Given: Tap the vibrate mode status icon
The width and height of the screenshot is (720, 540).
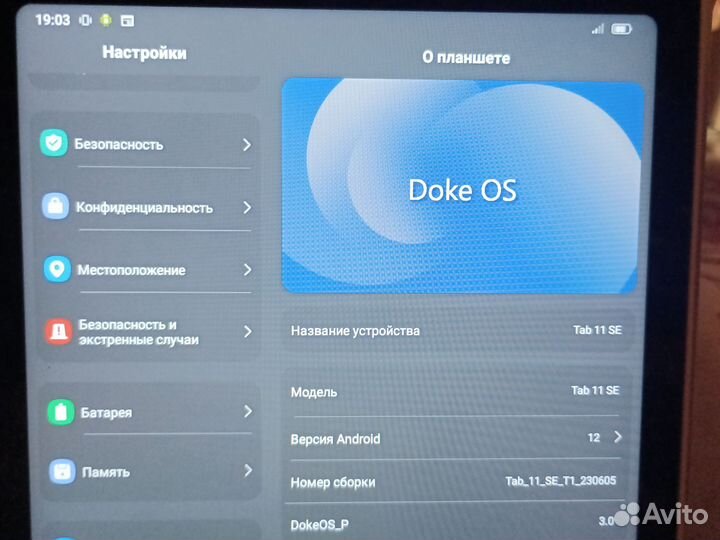Looking at the screenshot, I should (x=85, y=20).
